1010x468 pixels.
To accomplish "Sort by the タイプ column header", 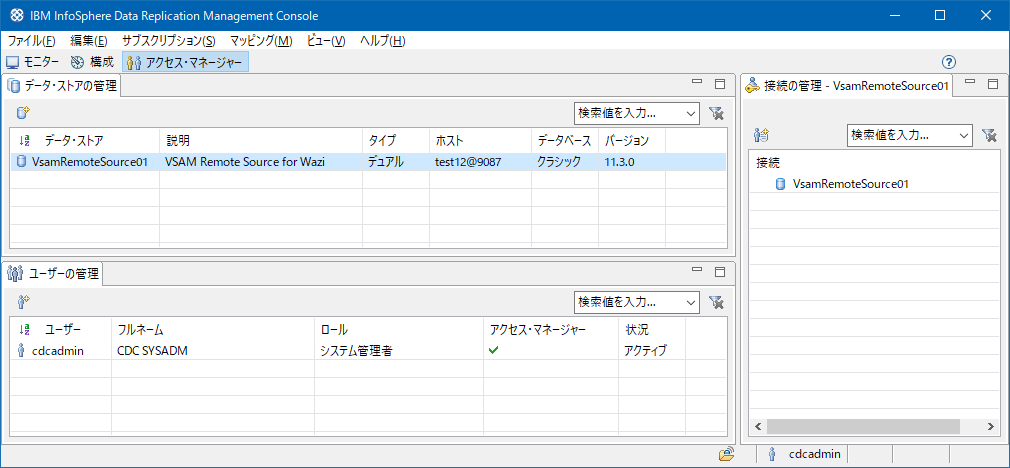I will click(395, 140).
